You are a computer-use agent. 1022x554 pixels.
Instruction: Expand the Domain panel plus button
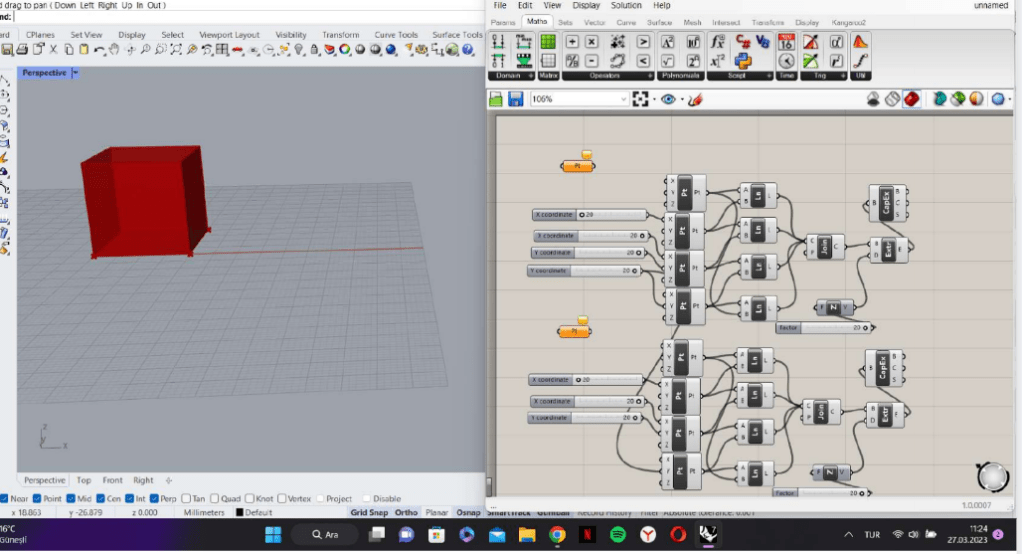(x=532, y=76)
